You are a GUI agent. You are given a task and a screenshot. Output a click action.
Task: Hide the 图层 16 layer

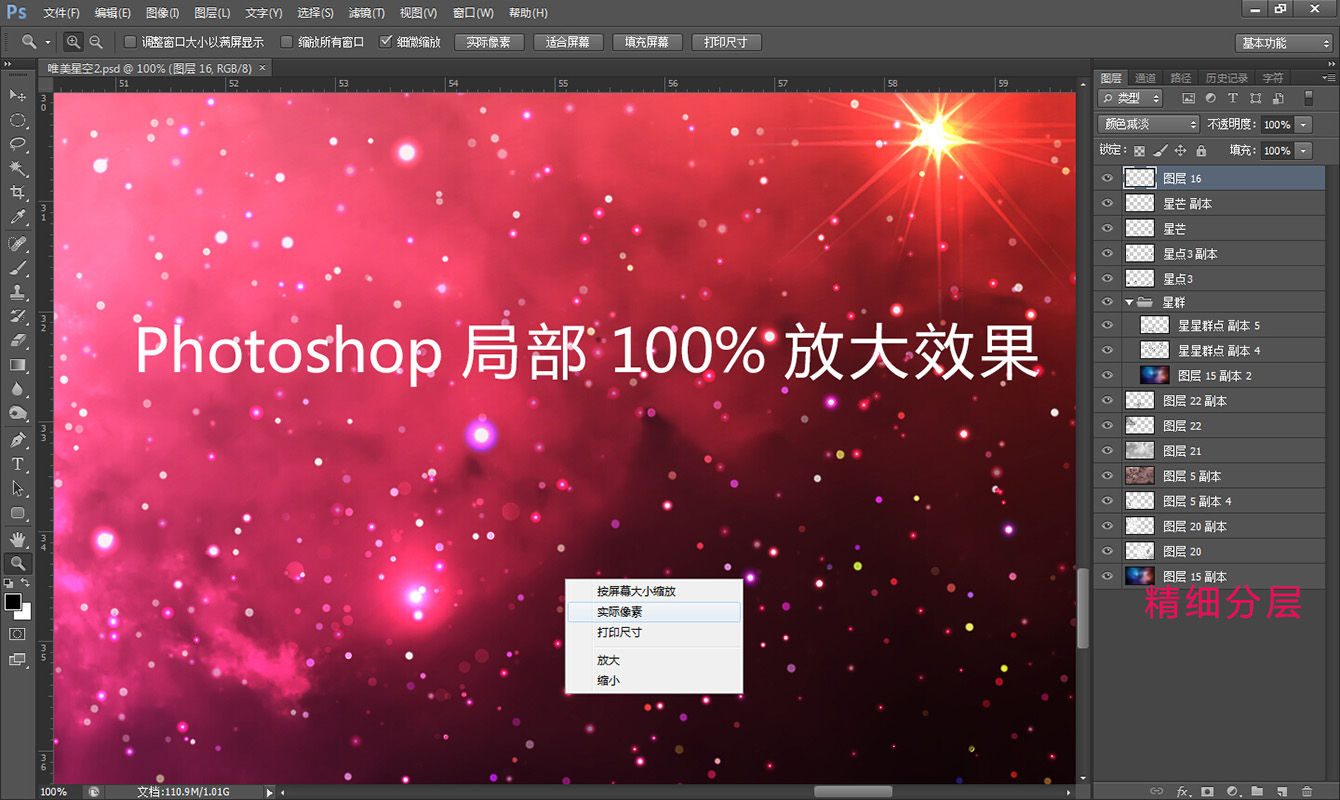[1107, 178]
